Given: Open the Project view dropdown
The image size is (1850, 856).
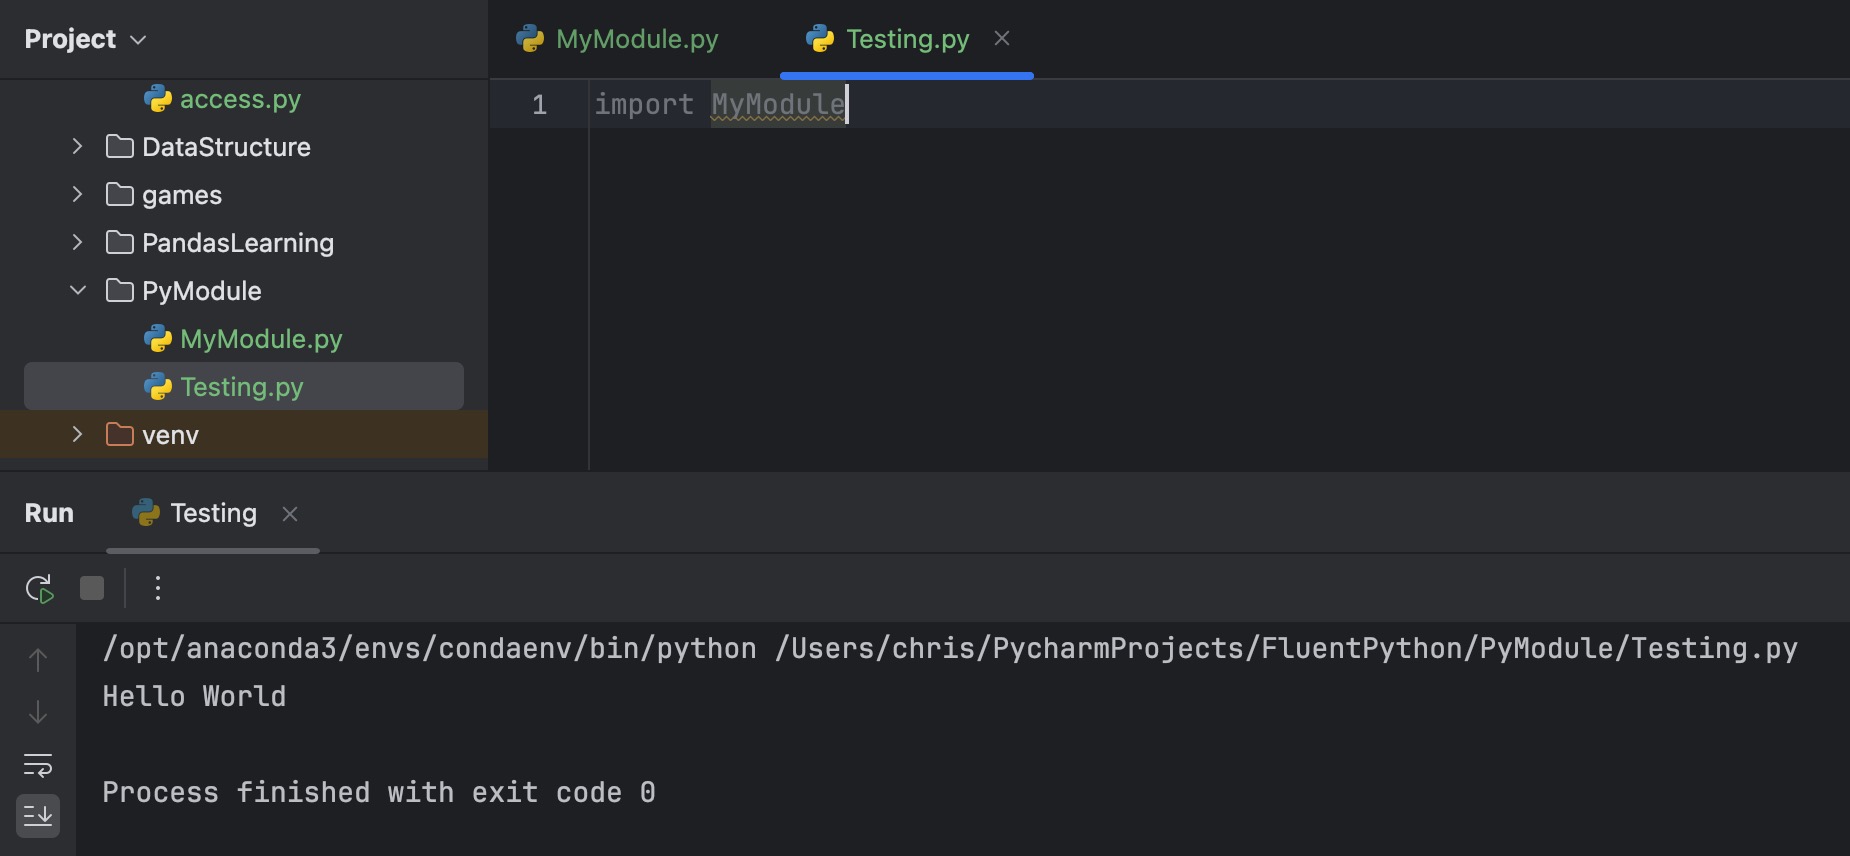Looking at the screenshot, I should click(x=85, y=39).
